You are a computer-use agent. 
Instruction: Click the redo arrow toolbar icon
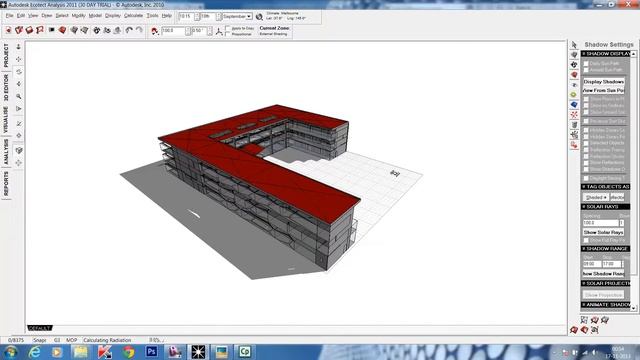coord(140,30)
